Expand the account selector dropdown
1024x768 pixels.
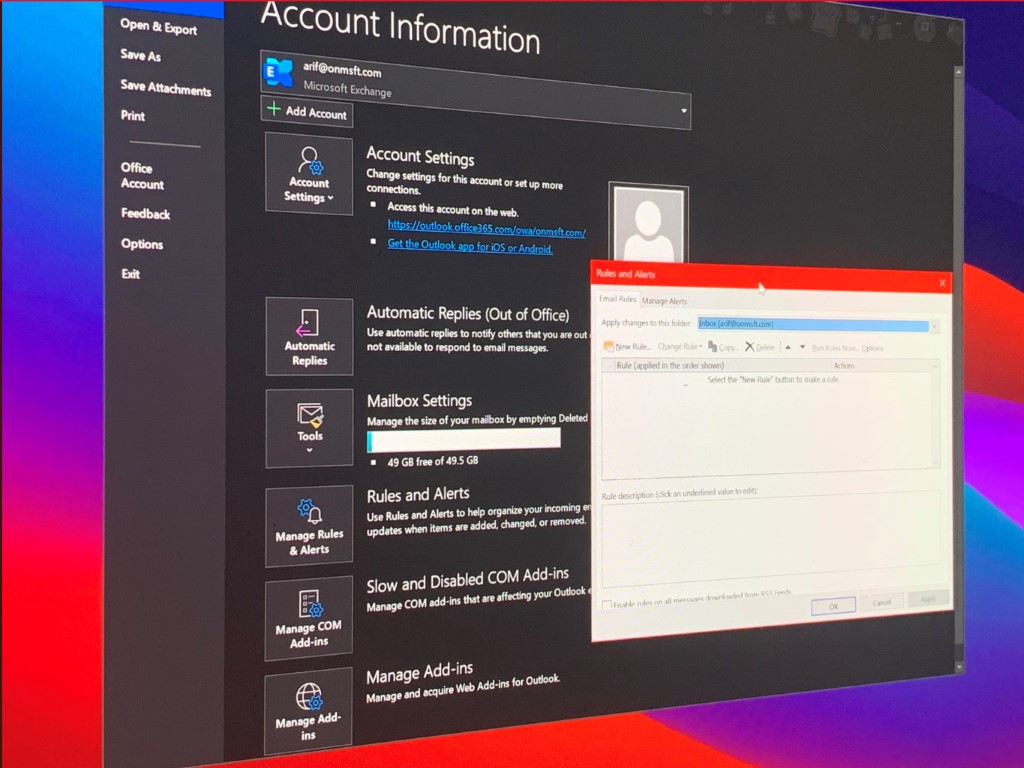pyautogui.click(x=684, y=110)
